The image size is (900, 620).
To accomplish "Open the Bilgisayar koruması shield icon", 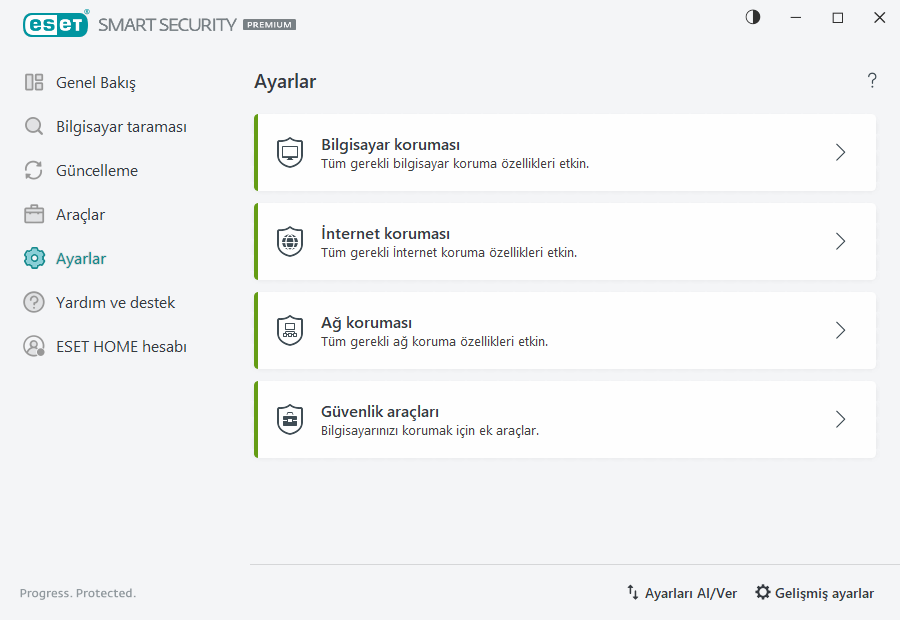I will pos(290,152).
